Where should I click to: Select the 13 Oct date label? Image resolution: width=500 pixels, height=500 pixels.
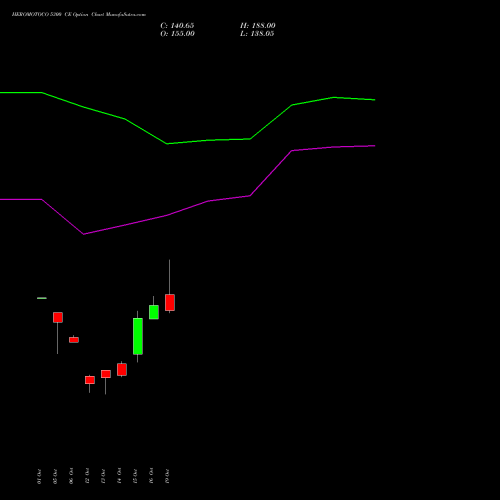tap(103, 476)
